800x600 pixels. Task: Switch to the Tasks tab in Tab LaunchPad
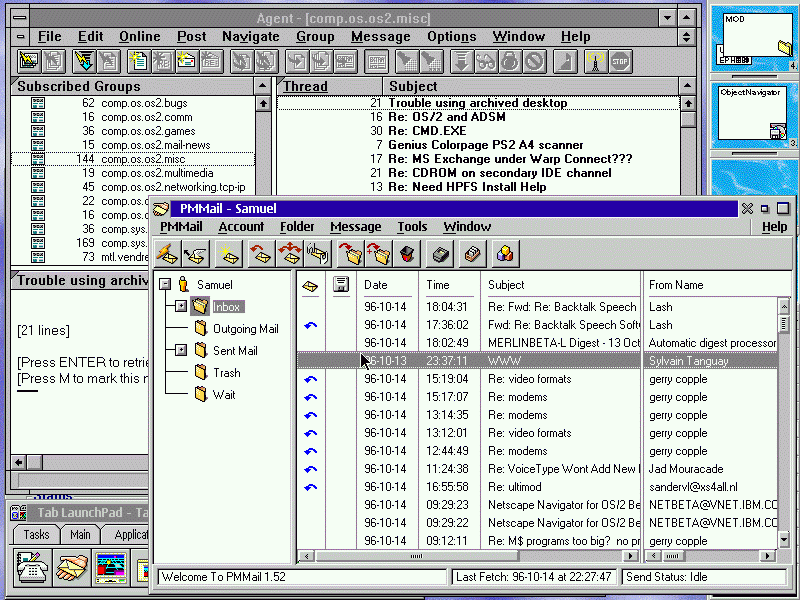[36, 535]
